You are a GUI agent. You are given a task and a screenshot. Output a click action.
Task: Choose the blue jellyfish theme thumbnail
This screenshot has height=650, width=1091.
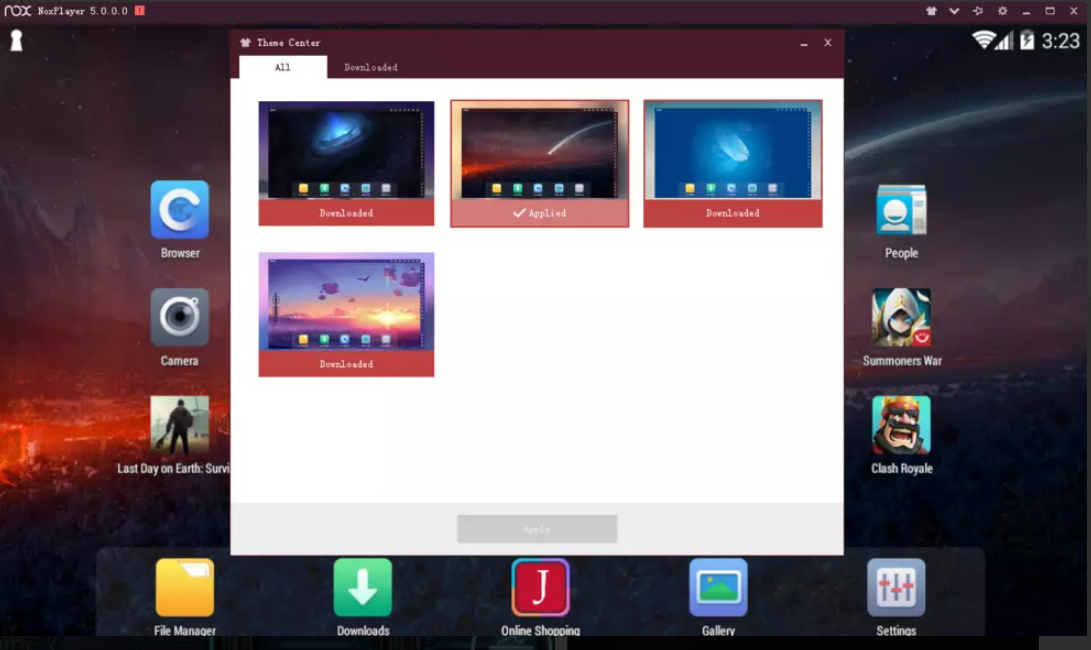[x=732, y=151]
